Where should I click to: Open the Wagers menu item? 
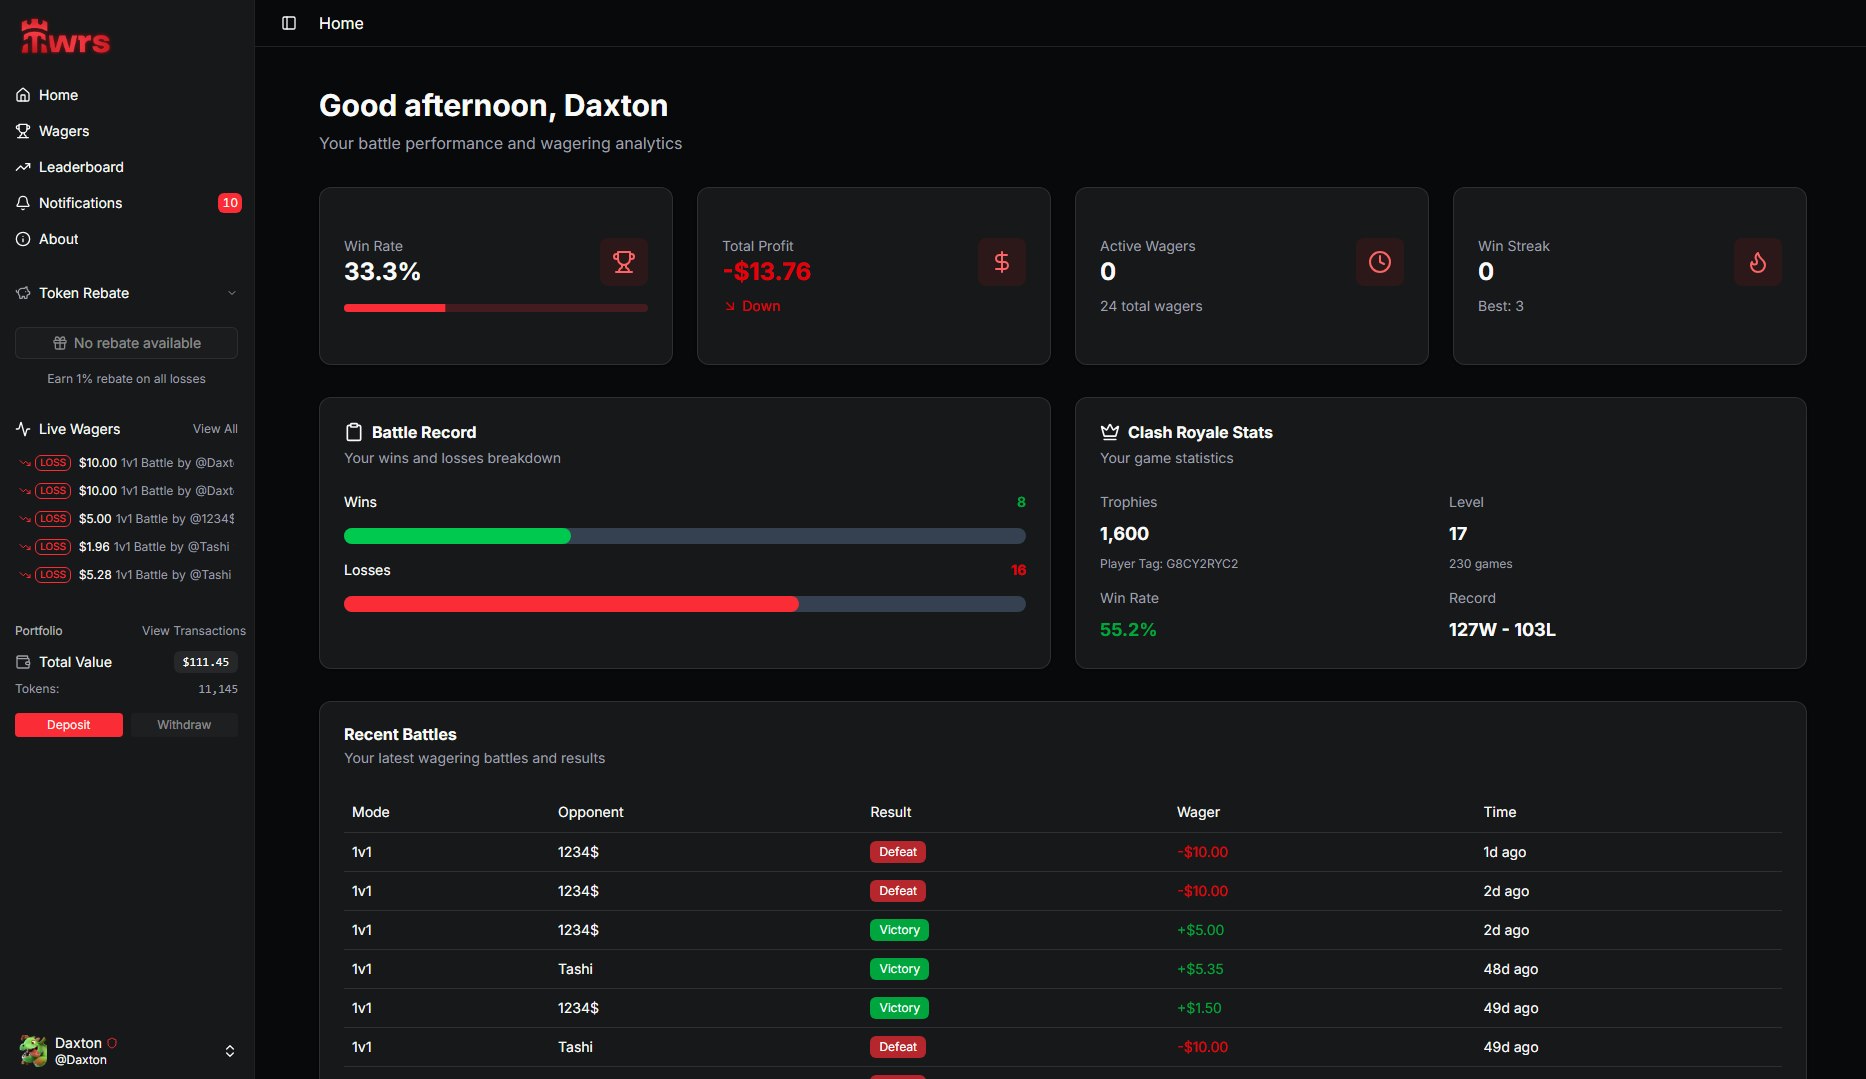(x=127, y=131)
